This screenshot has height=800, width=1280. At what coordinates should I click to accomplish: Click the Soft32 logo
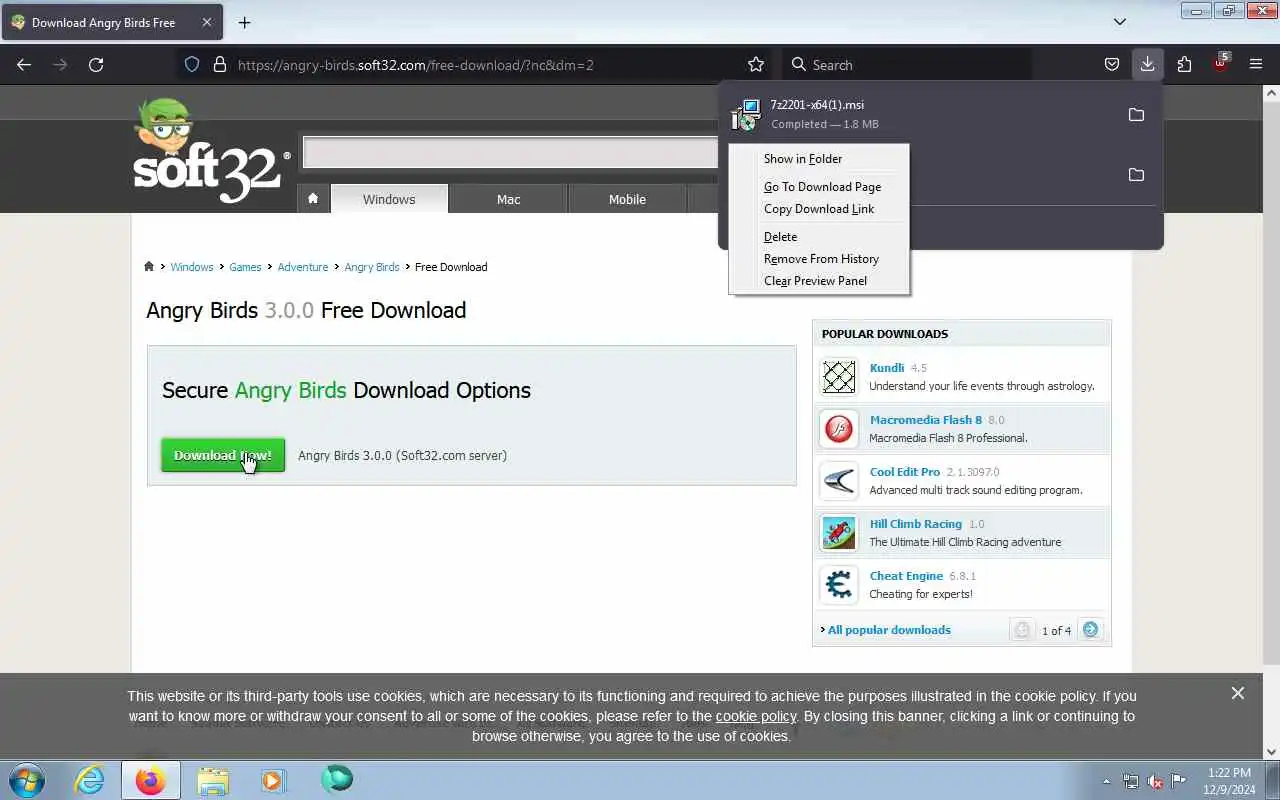tap(210, 150)
